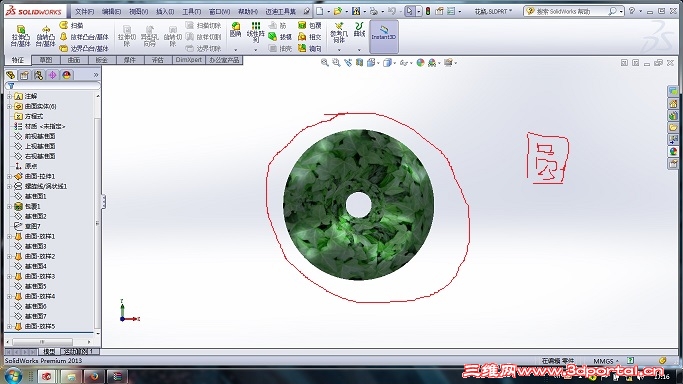The width and height of the screenshot is (683, 384).
Task: Click the Draft (拔模) tool
Action: 280,37
